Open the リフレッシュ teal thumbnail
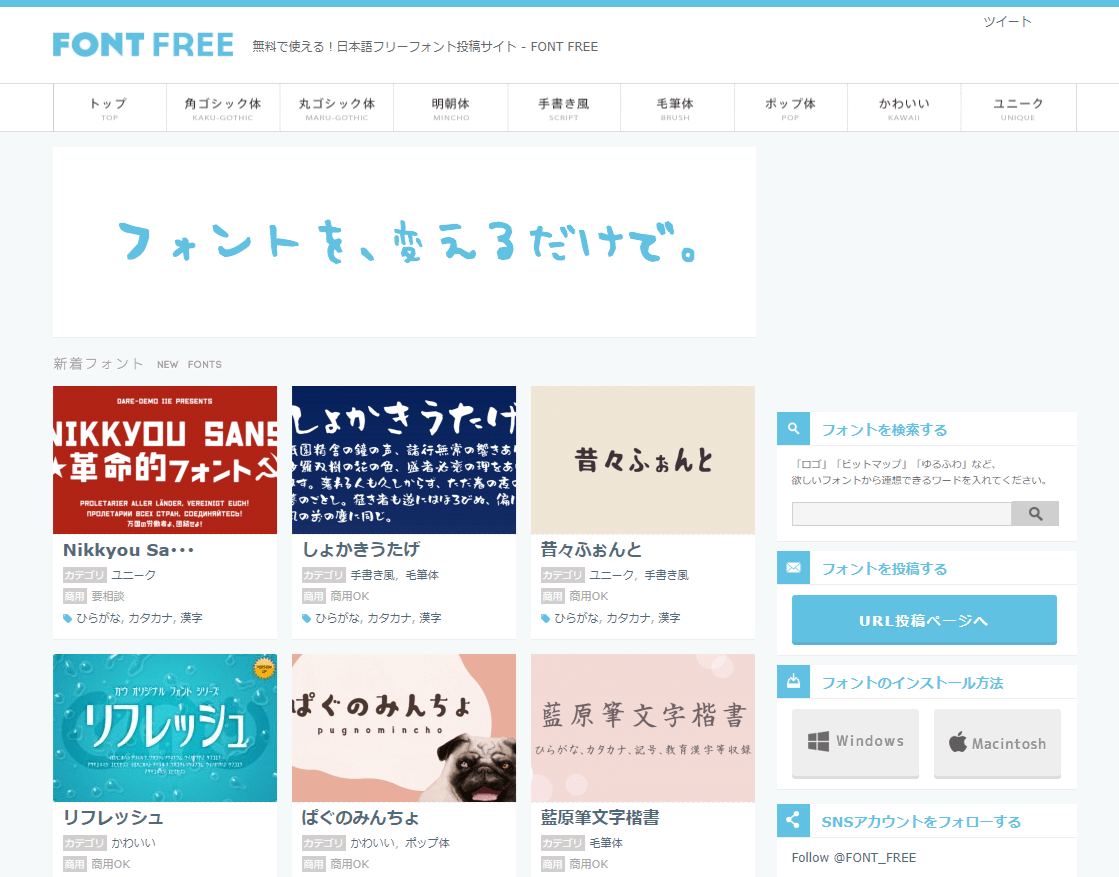This screenshot has width=1119, height=877. 165,728
